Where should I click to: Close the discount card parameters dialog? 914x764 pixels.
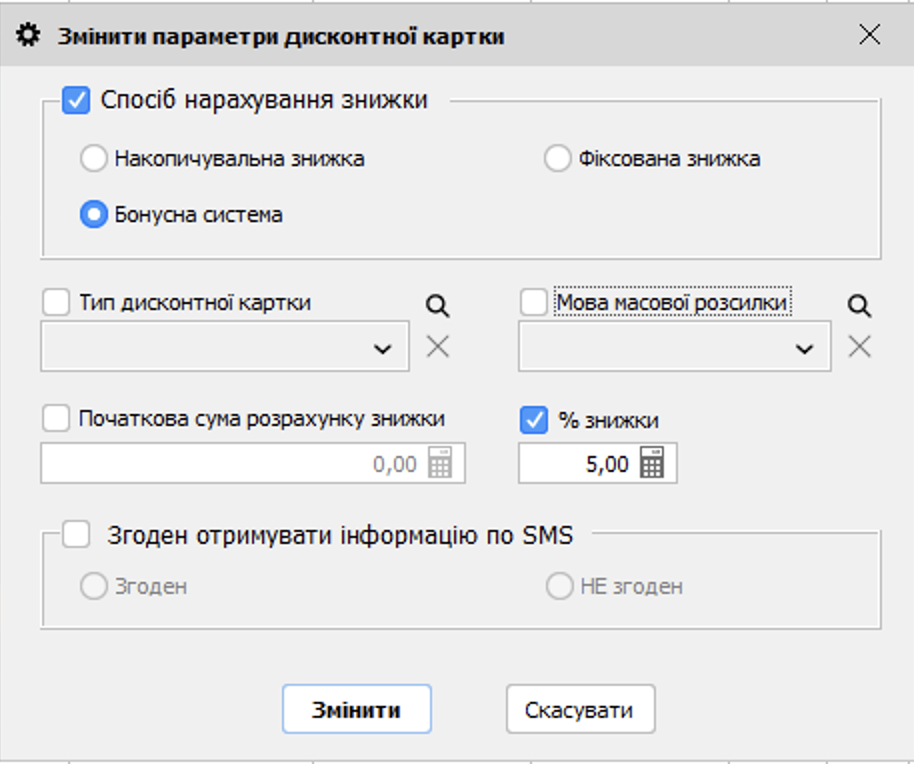(870, 35)
